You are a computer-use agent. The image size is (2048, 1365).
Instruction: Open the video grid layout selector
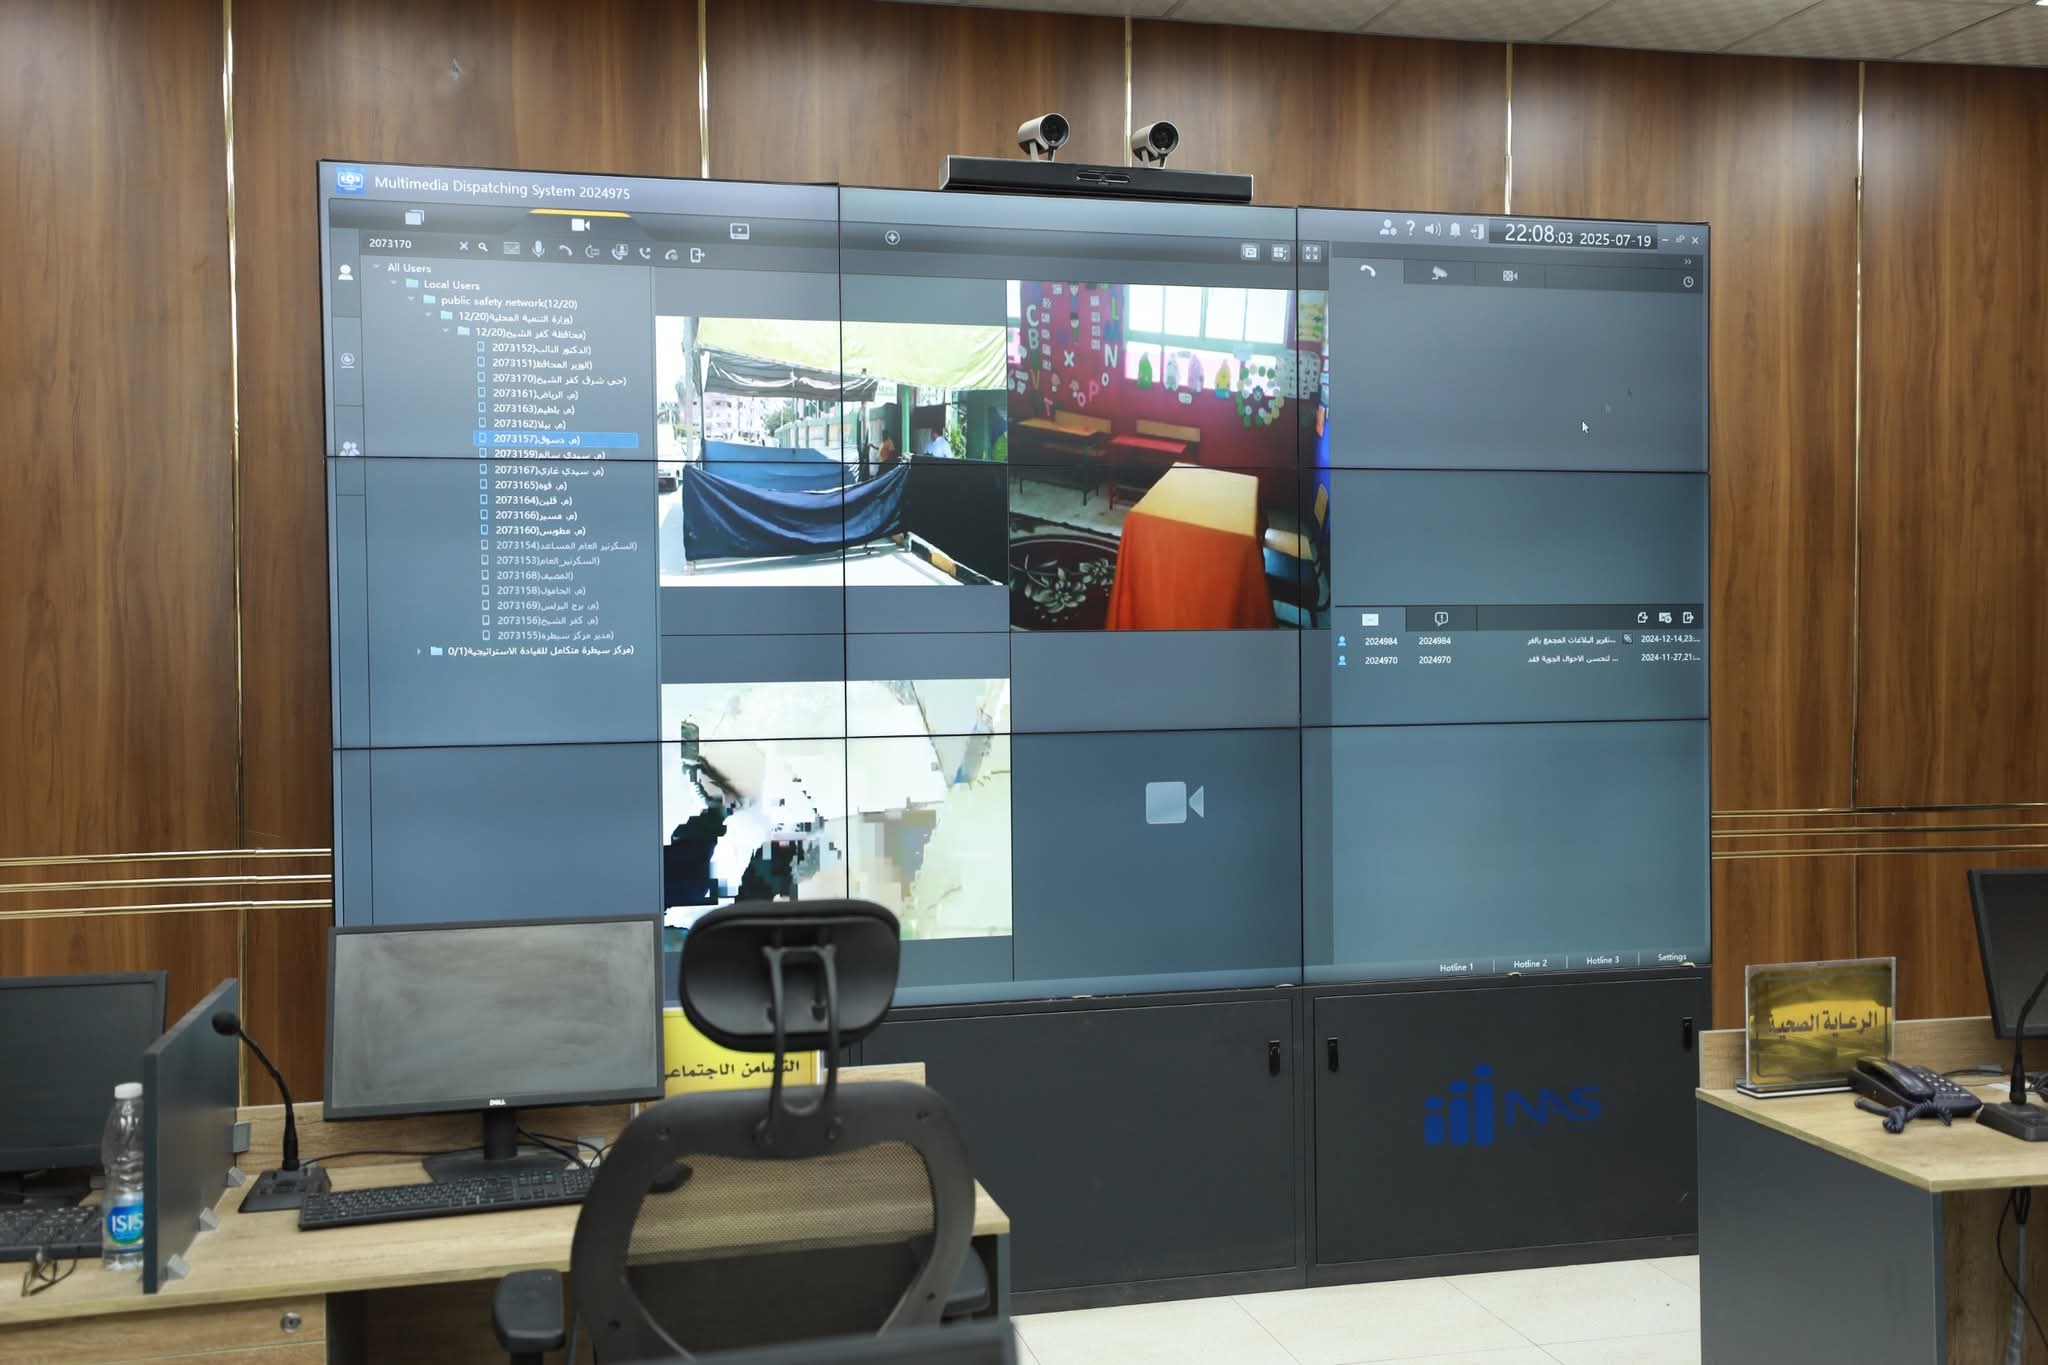[1280, 253]
